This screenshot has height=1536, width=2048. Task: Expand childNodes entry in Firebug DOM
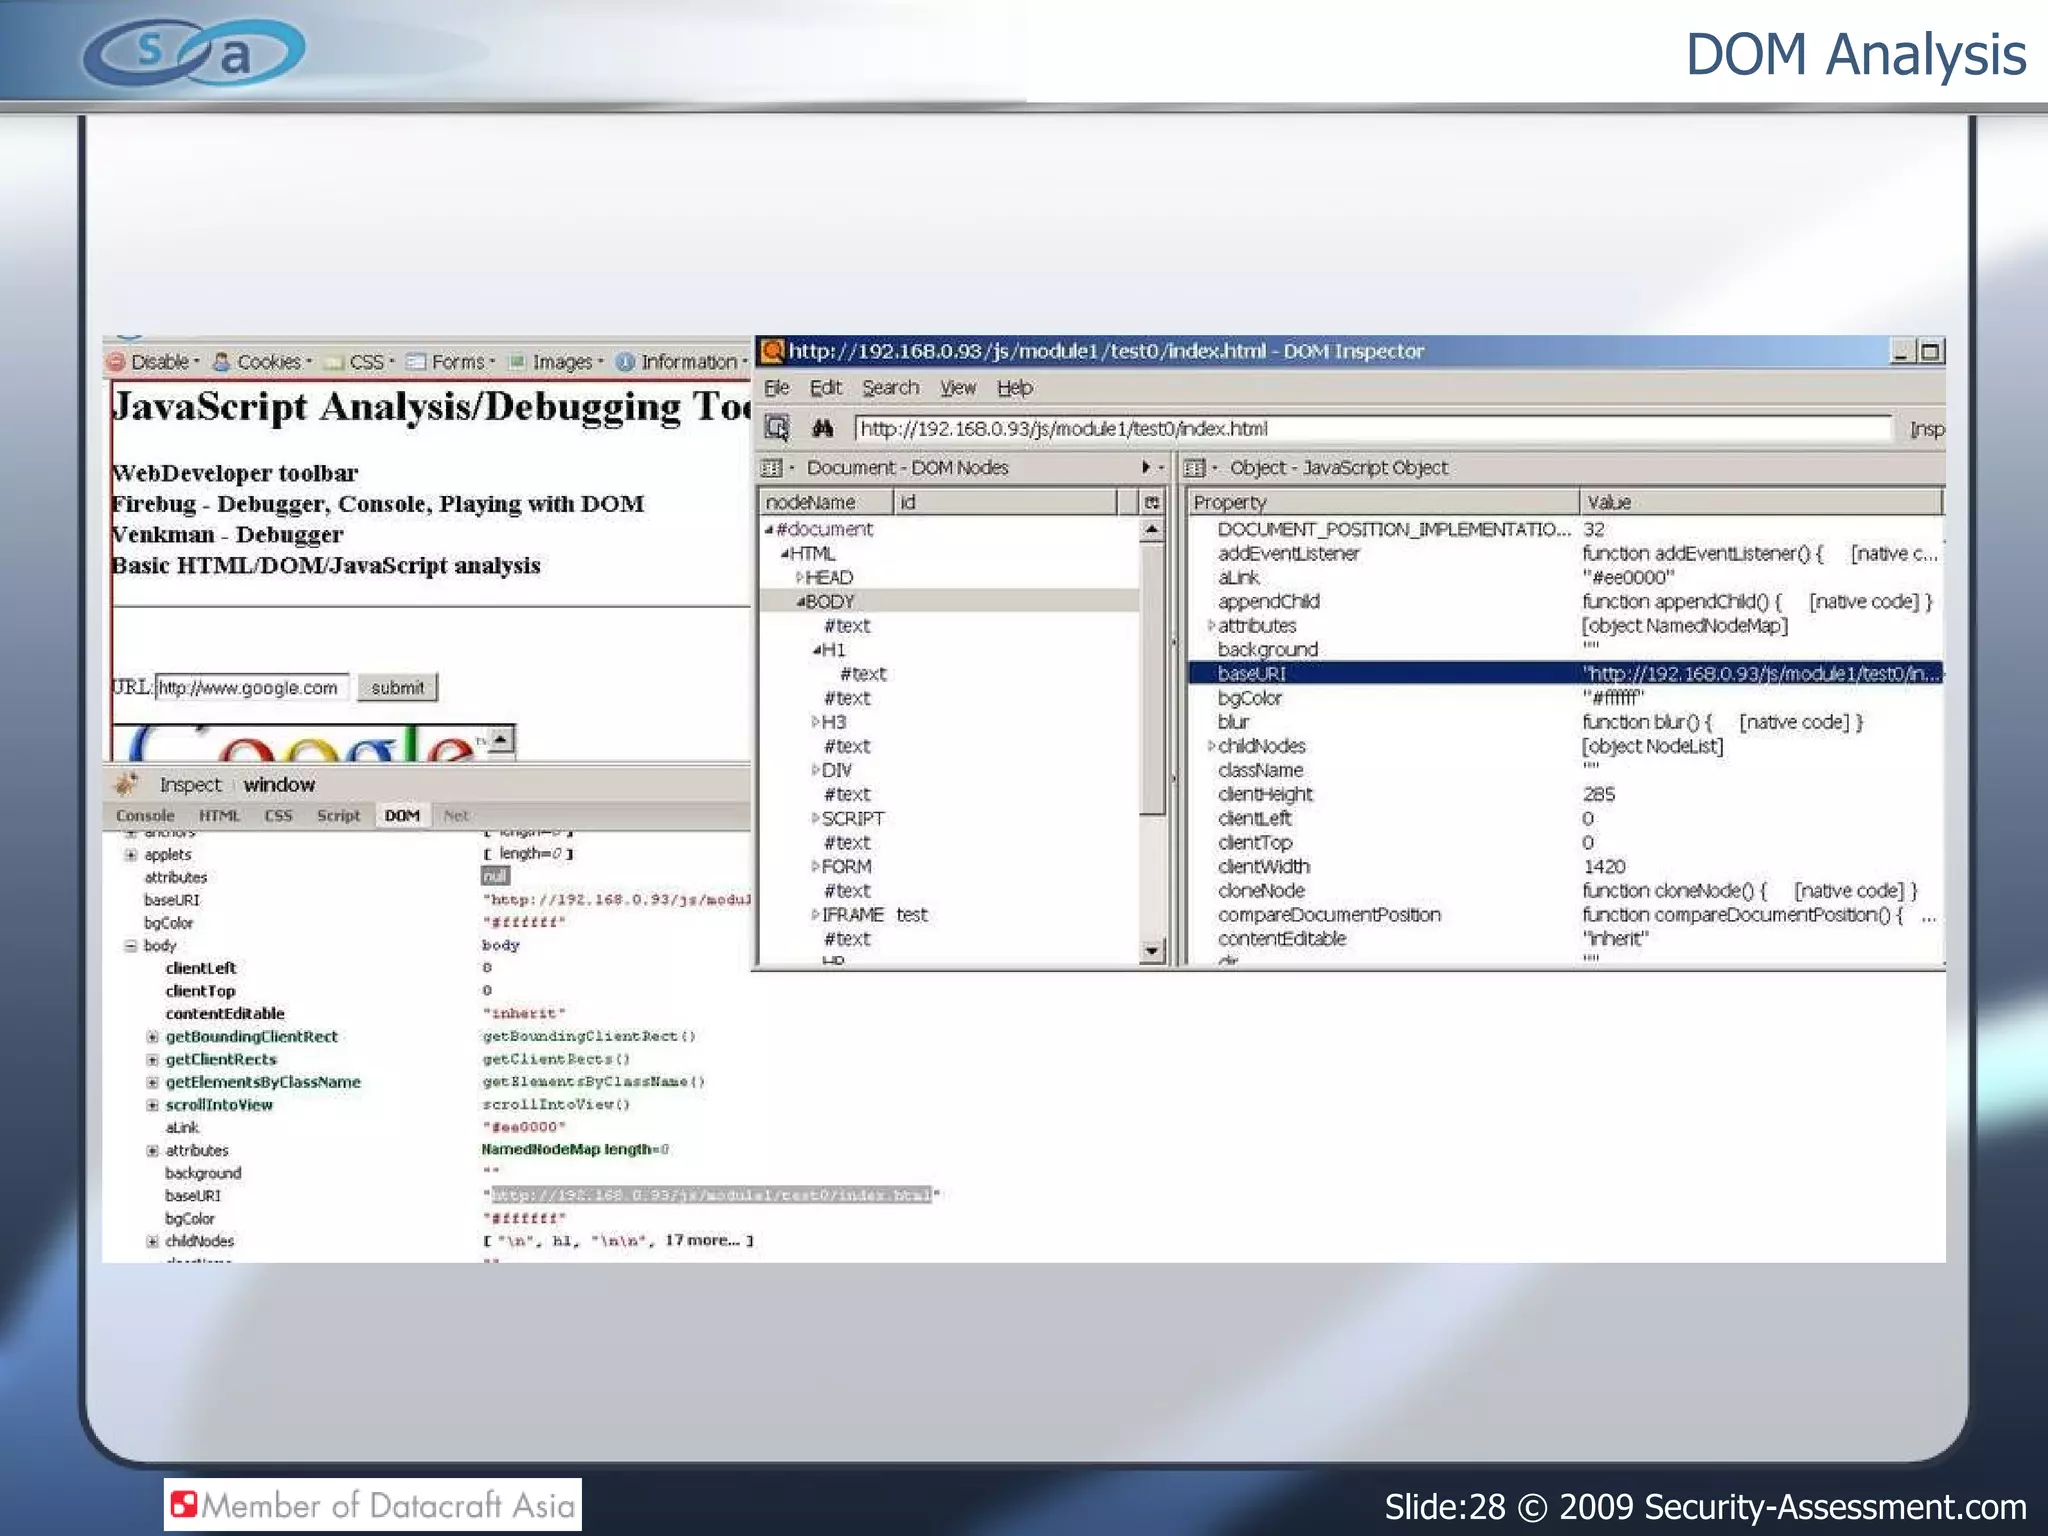point(152,1242)
